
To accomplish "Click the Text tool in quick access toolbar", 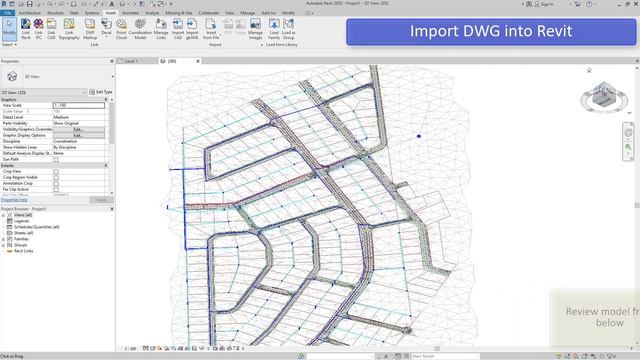I will 112,4.
